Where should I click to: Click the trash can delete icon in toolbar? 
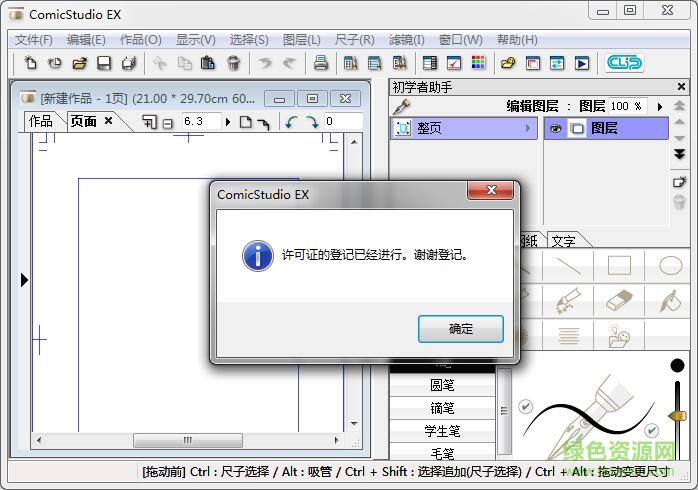pyautogui.click(x=233, y=63)
